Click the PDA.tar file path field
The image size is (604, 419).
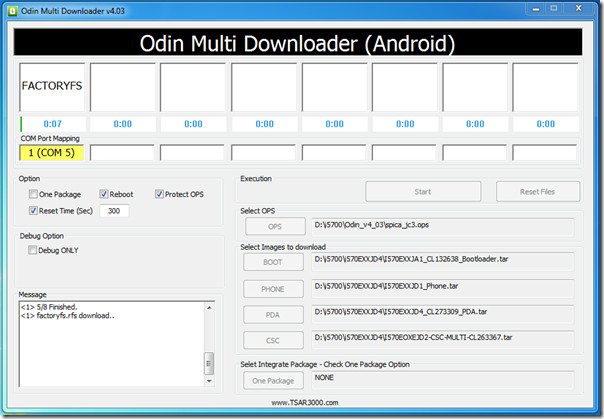[443, 314]
